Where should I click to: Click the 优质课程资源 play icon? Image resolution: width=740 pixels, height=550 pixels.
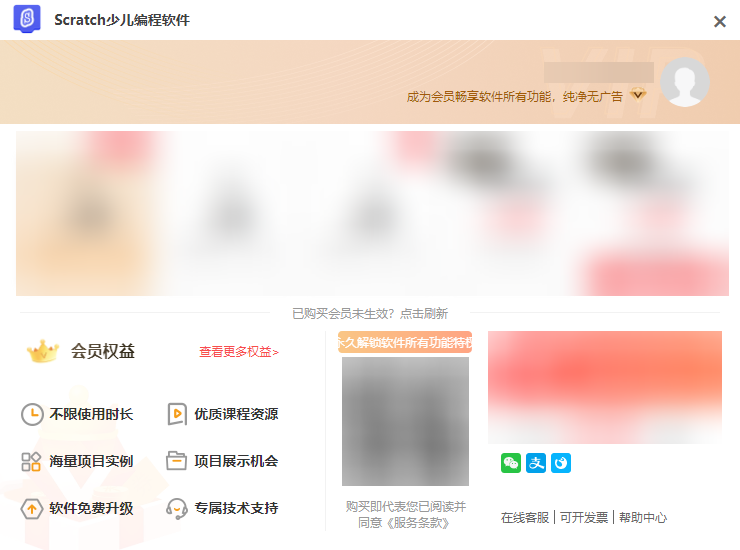pos(177,414)
